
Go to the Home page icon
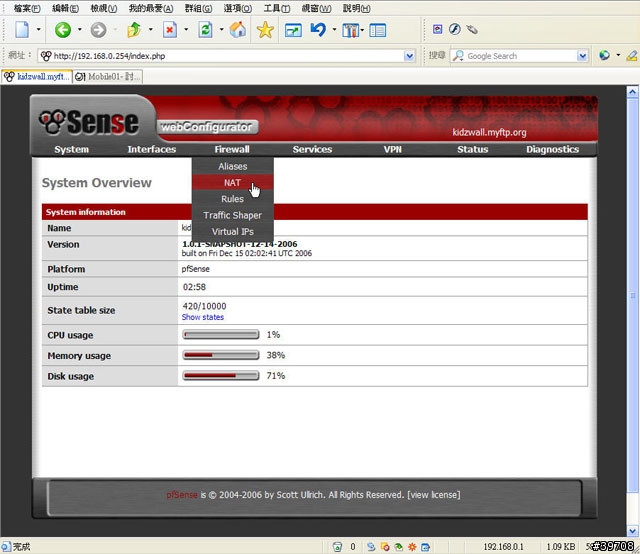[238, 30]
